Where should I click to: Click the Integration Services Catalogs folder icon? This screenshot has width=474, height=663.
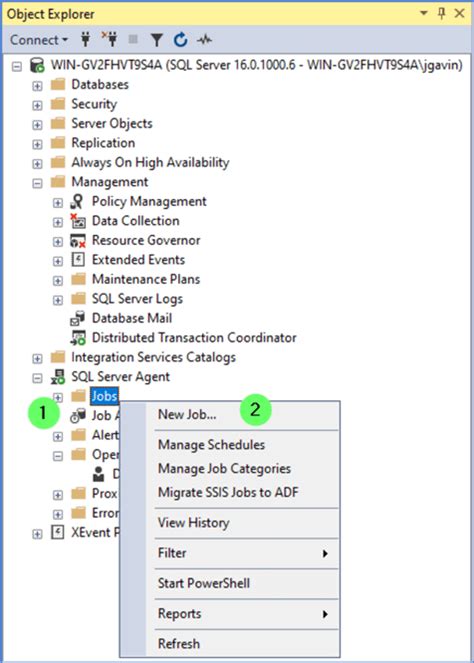point(58,357)
